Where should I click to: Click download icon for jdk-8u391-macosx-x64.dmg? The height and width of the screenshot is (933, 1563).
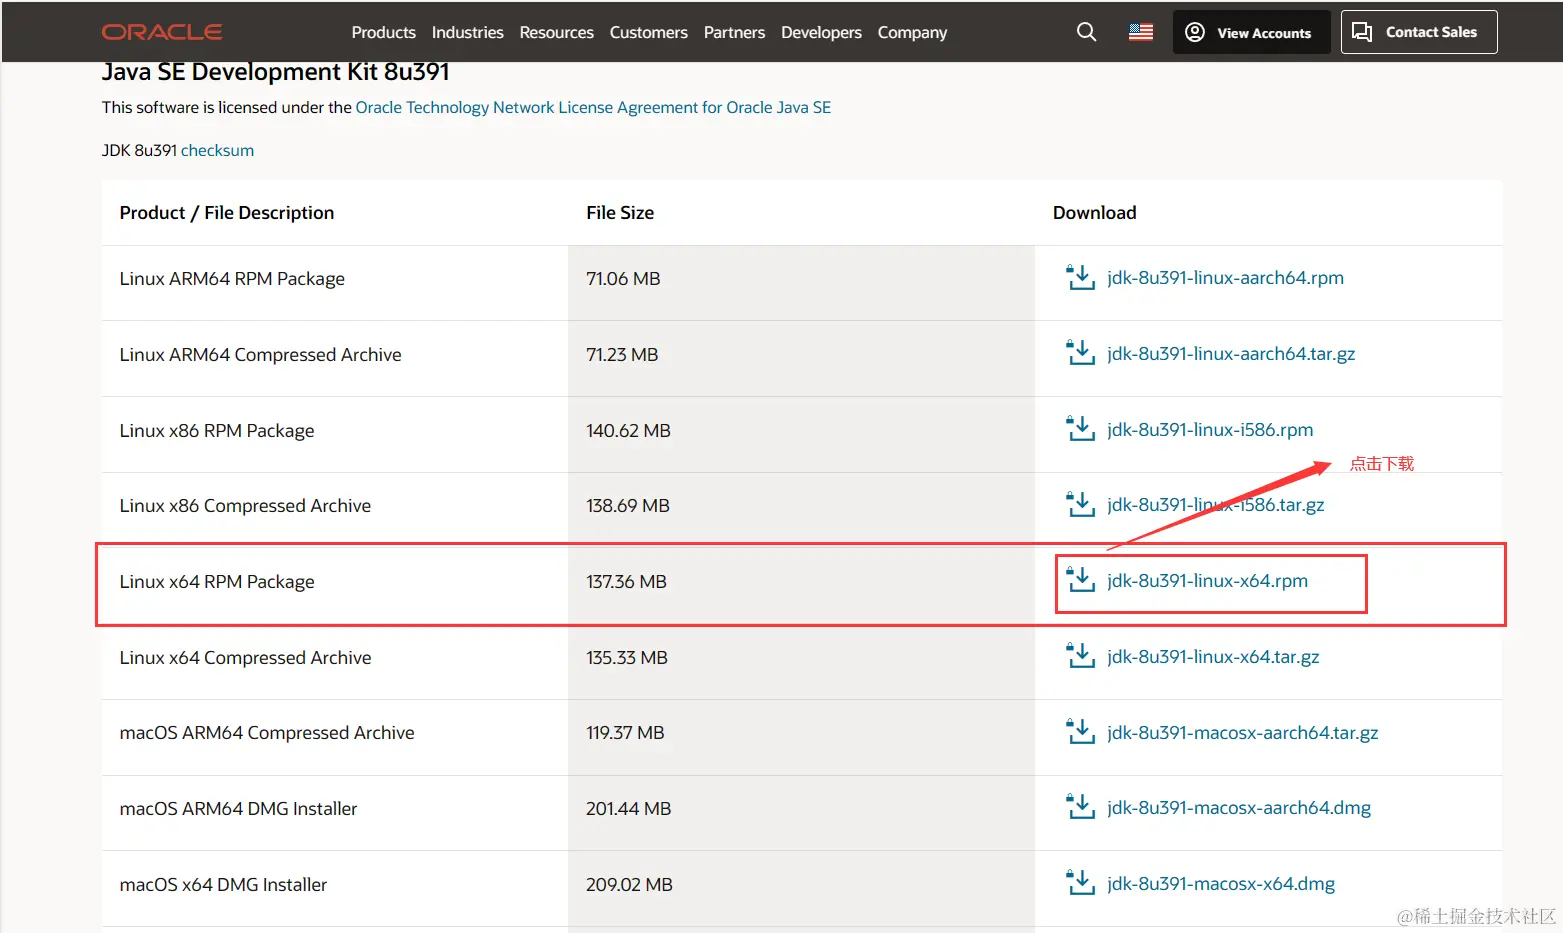tap(1080, 884)
